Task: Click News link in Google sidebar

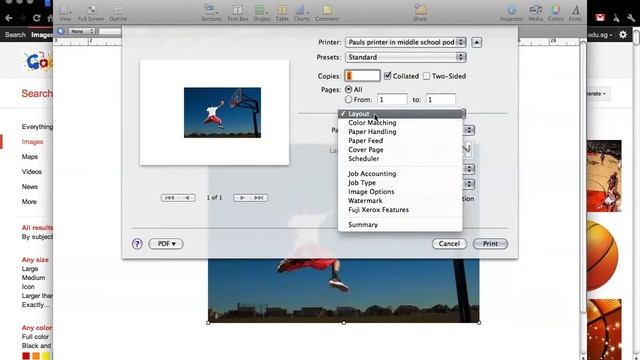Action: [30, 187]
